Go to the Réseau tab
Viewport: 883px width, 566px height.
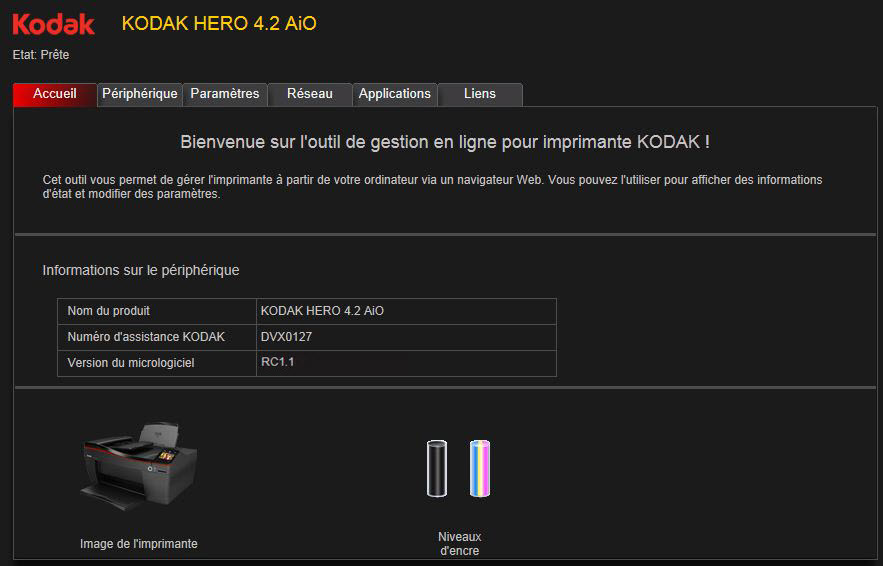coord(310,94)
